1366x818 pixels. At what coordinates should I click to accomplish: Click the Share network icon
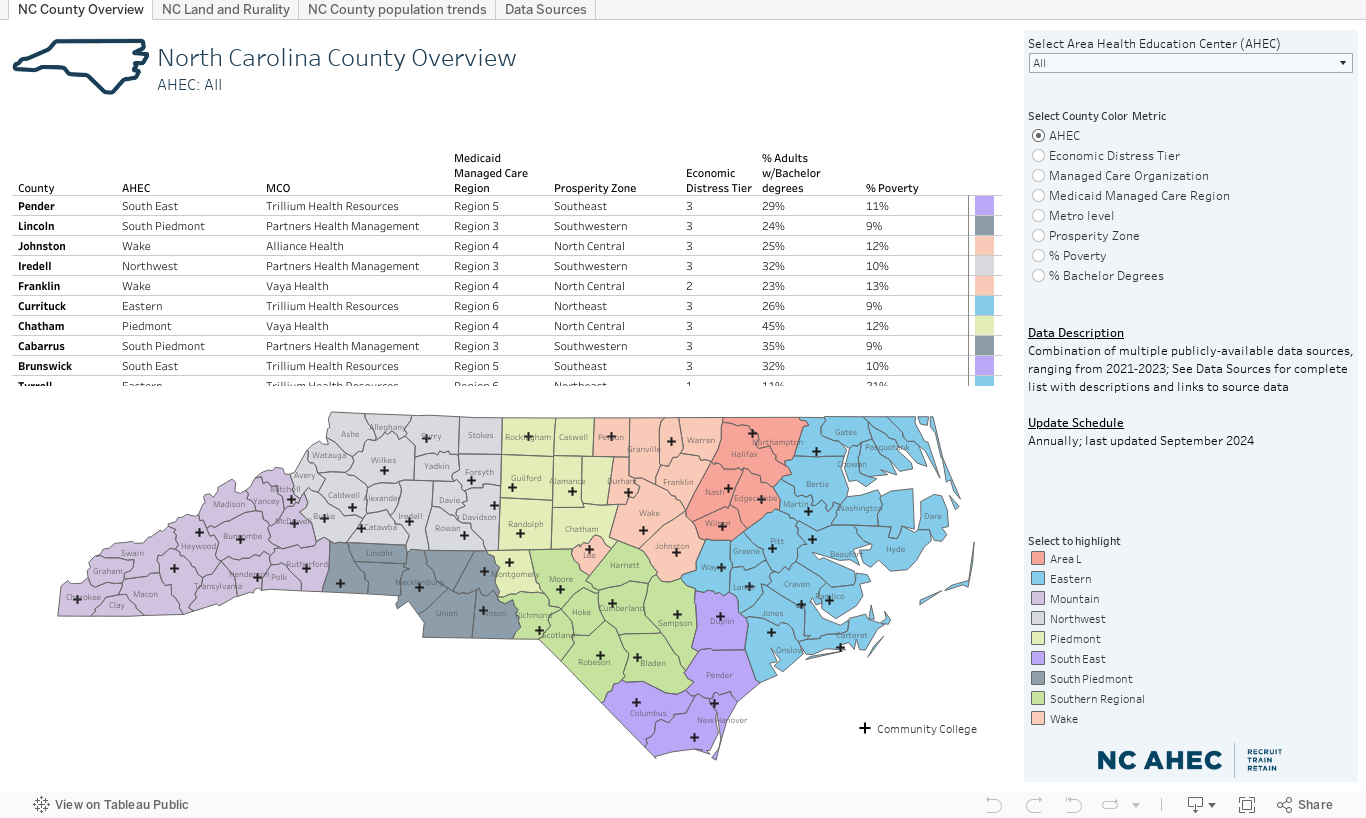1284,804
